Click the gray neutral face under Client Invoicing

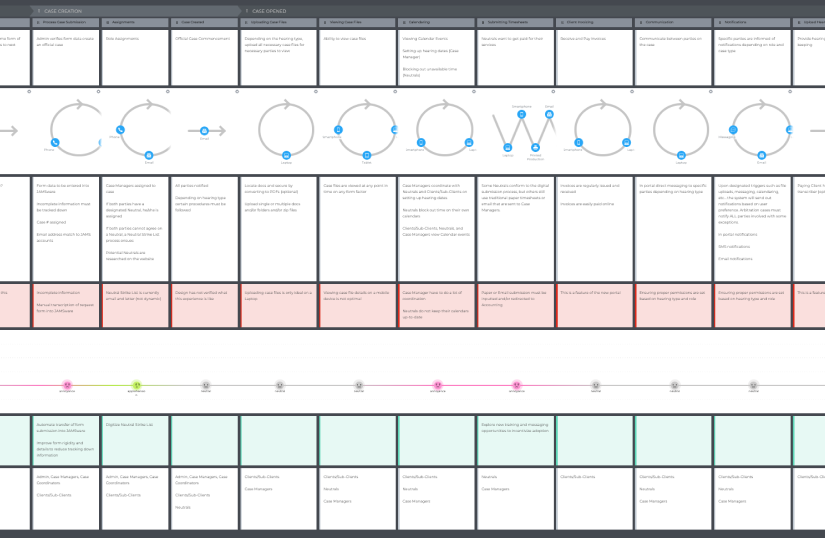click(x=595, y=384)
